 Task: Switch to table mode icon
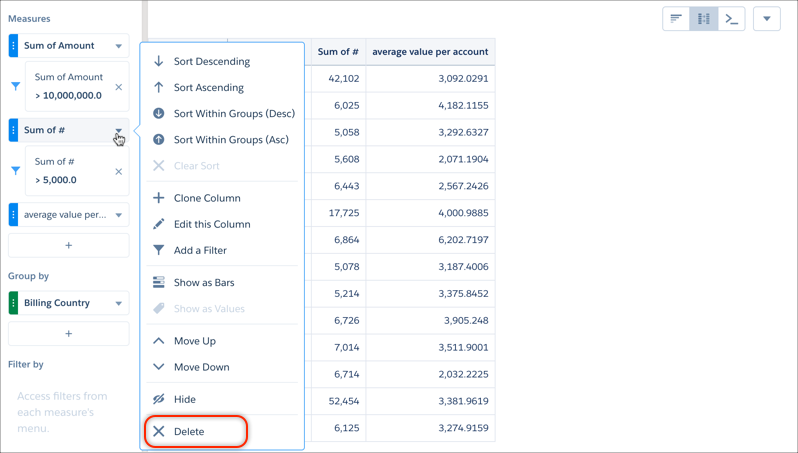(703, 19)
